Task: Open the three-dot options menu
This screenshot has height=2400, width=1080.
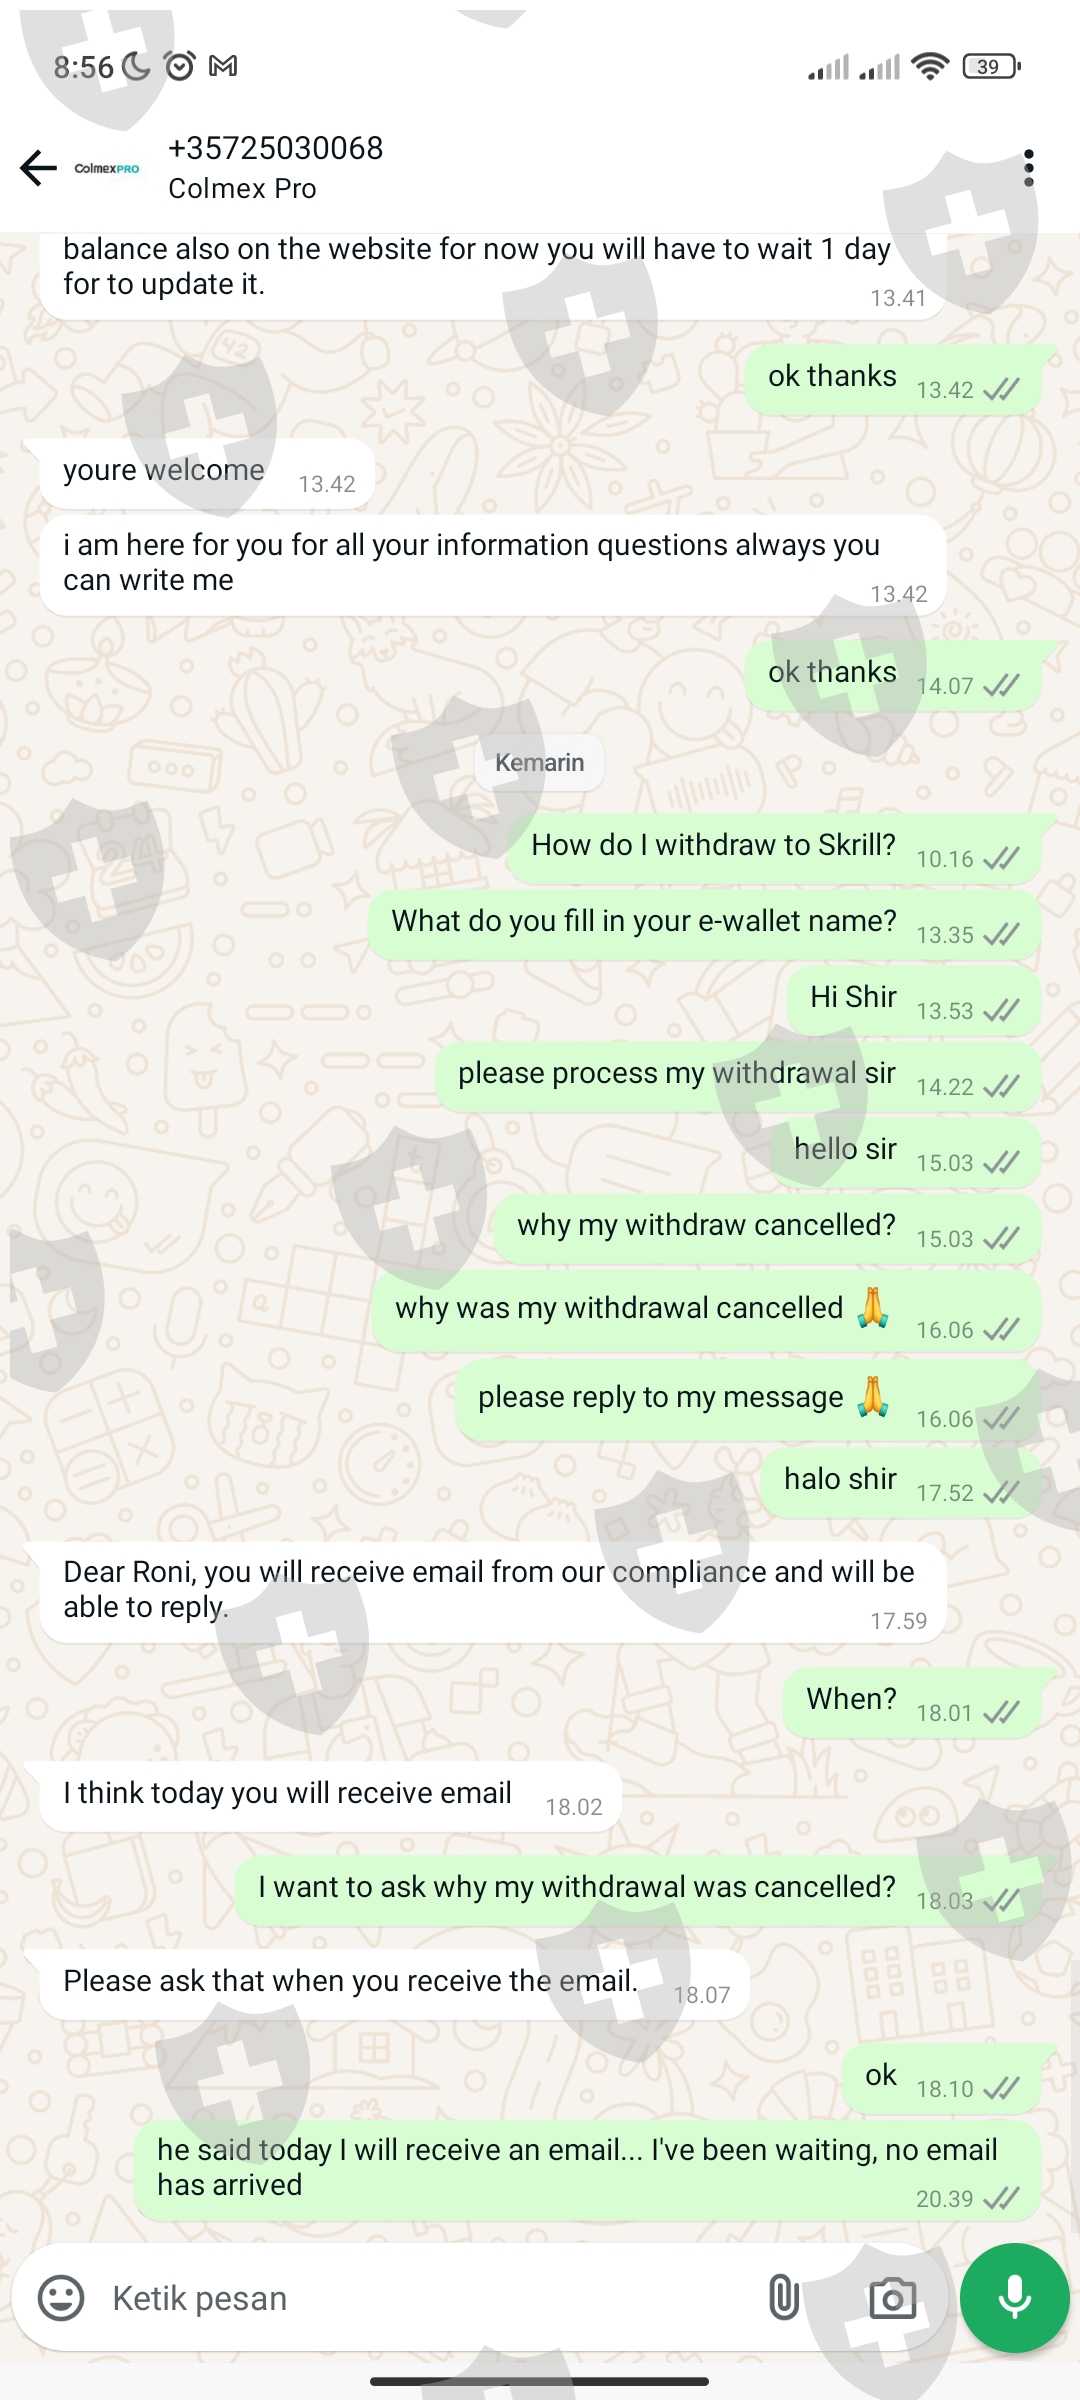Action: coord(1028,168)
